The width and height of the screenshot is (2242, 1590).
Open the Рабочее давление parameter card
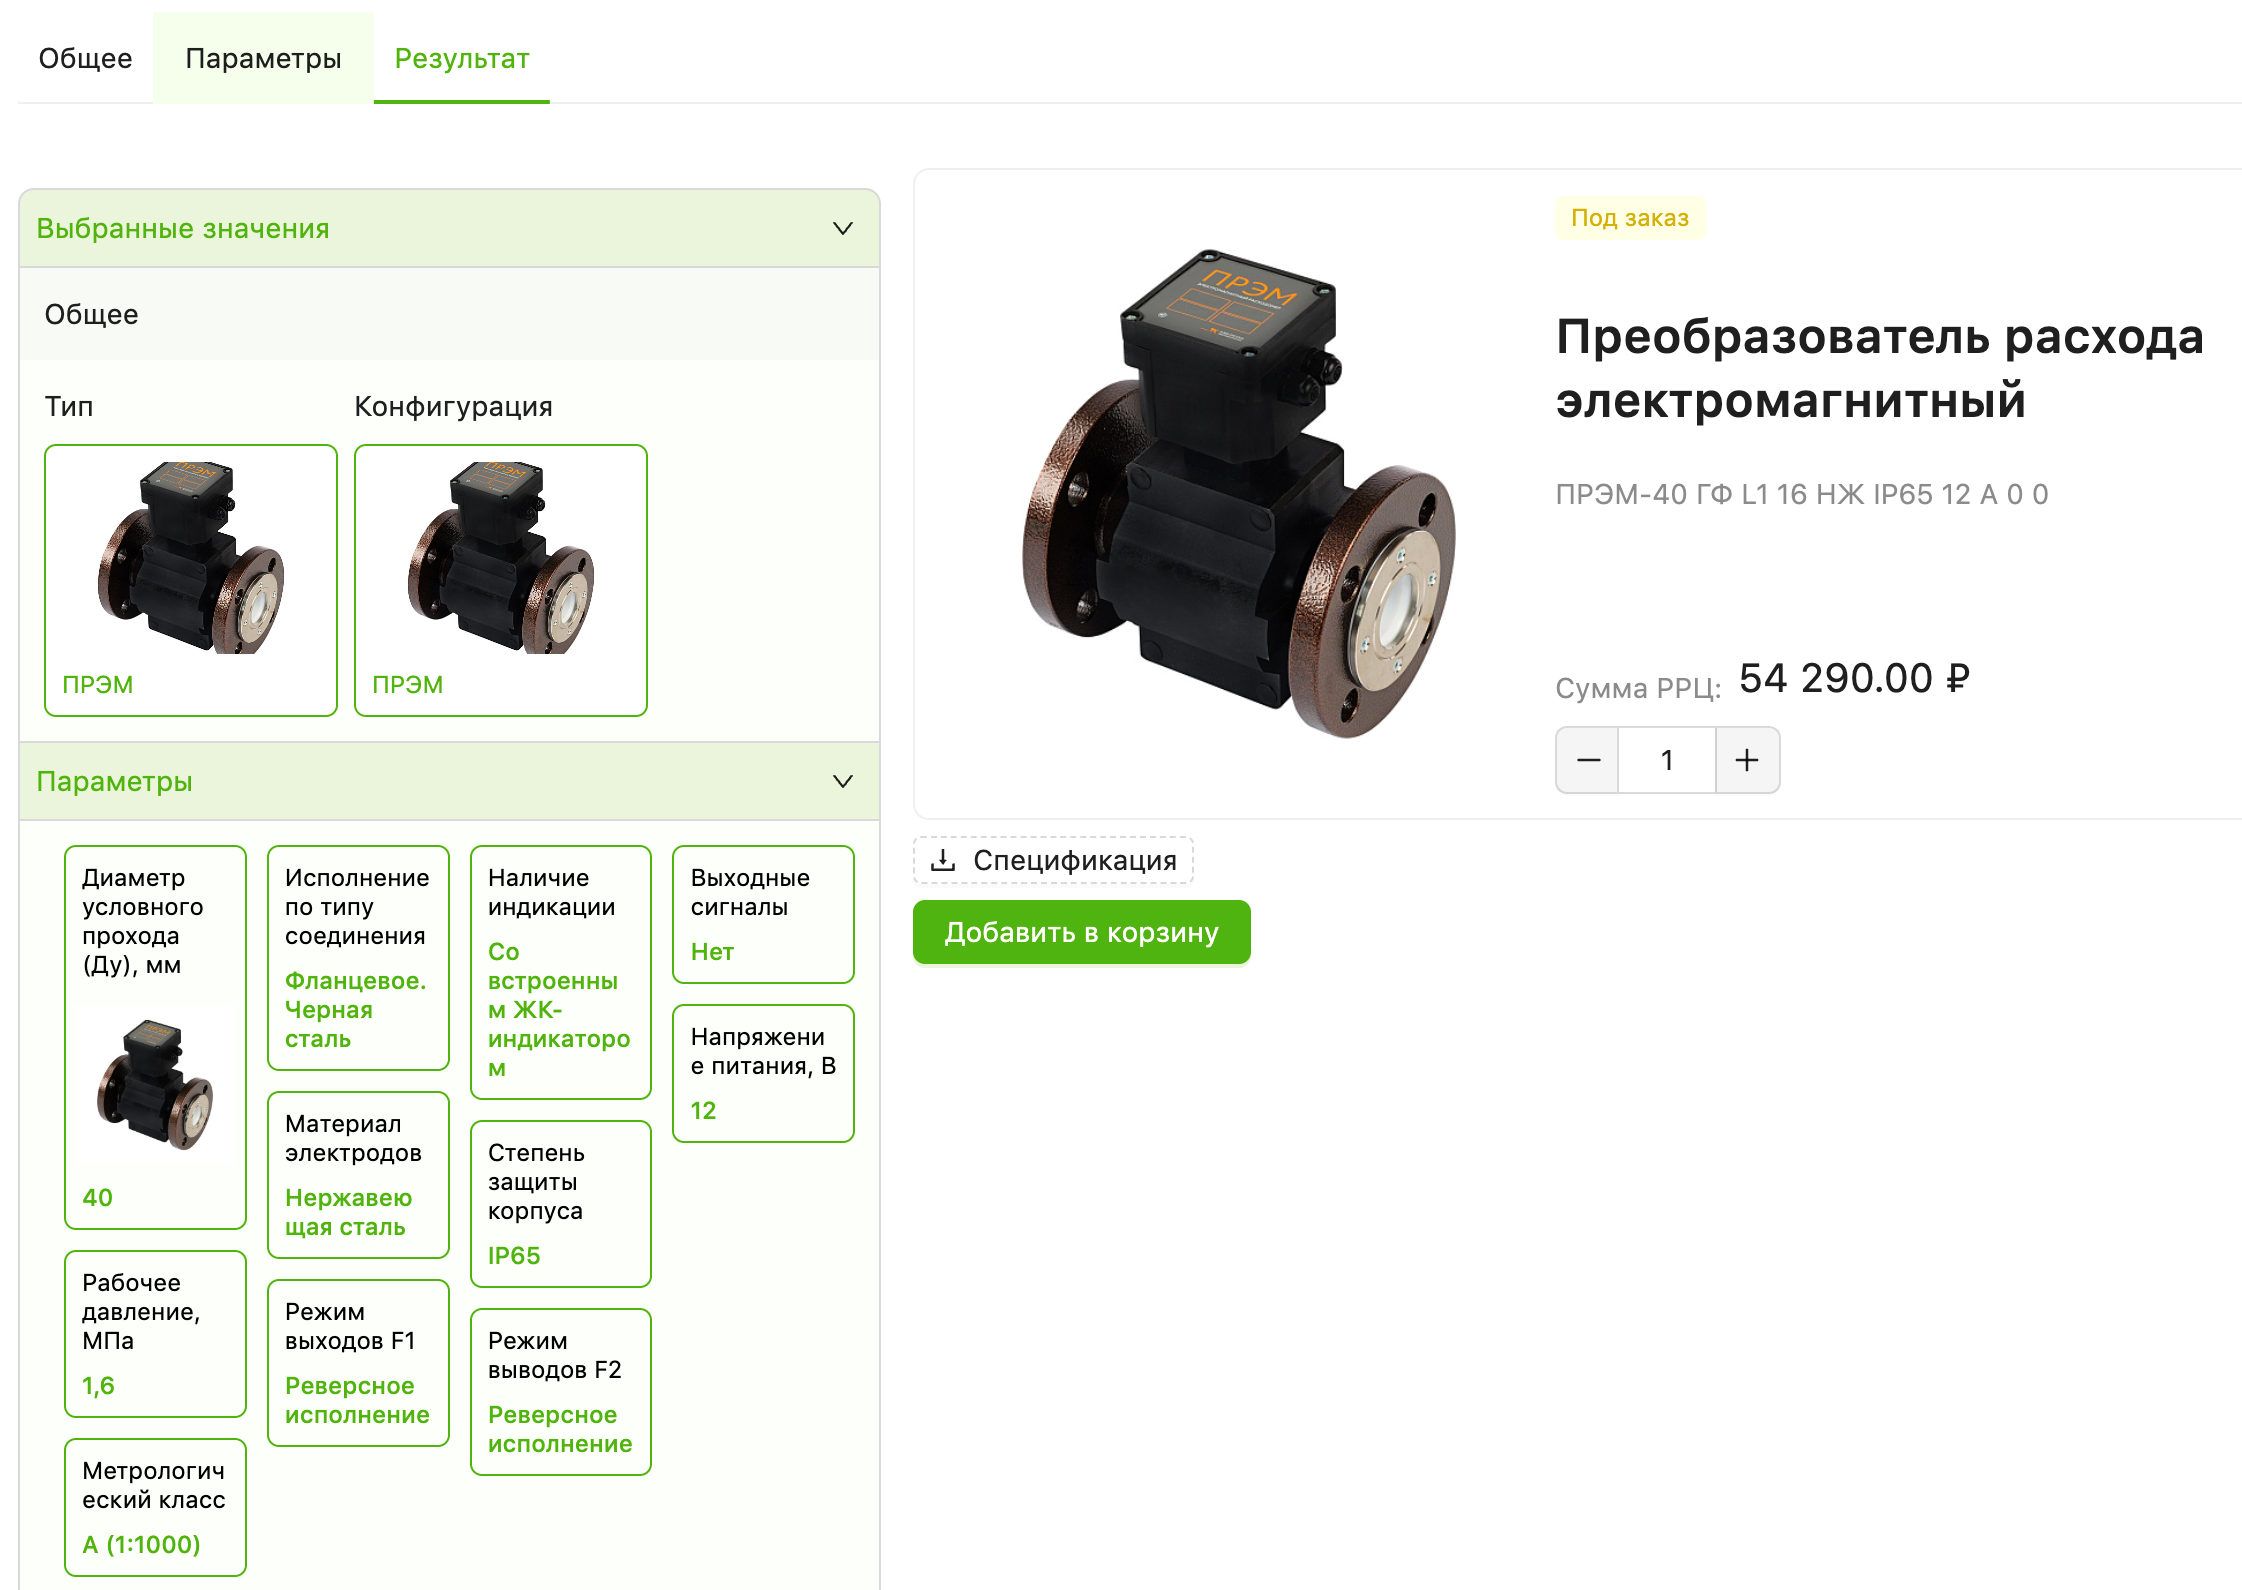pos(155,1334)
